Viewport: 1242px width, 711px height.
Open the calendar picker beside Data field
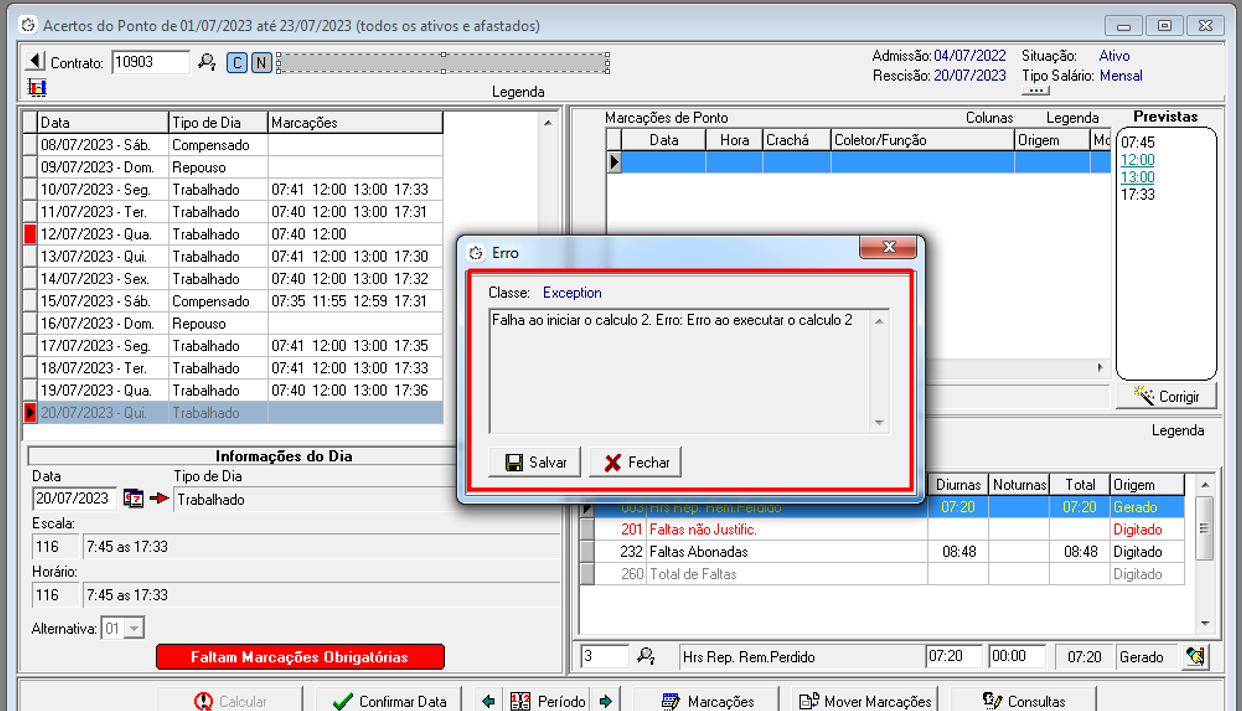coord(133,498)
